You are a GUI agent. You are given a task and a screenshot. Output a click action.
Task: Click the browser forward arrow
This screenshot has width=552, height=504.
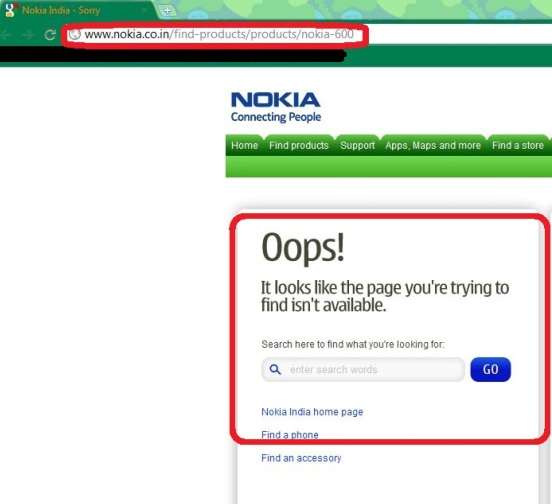click(27, 34)
